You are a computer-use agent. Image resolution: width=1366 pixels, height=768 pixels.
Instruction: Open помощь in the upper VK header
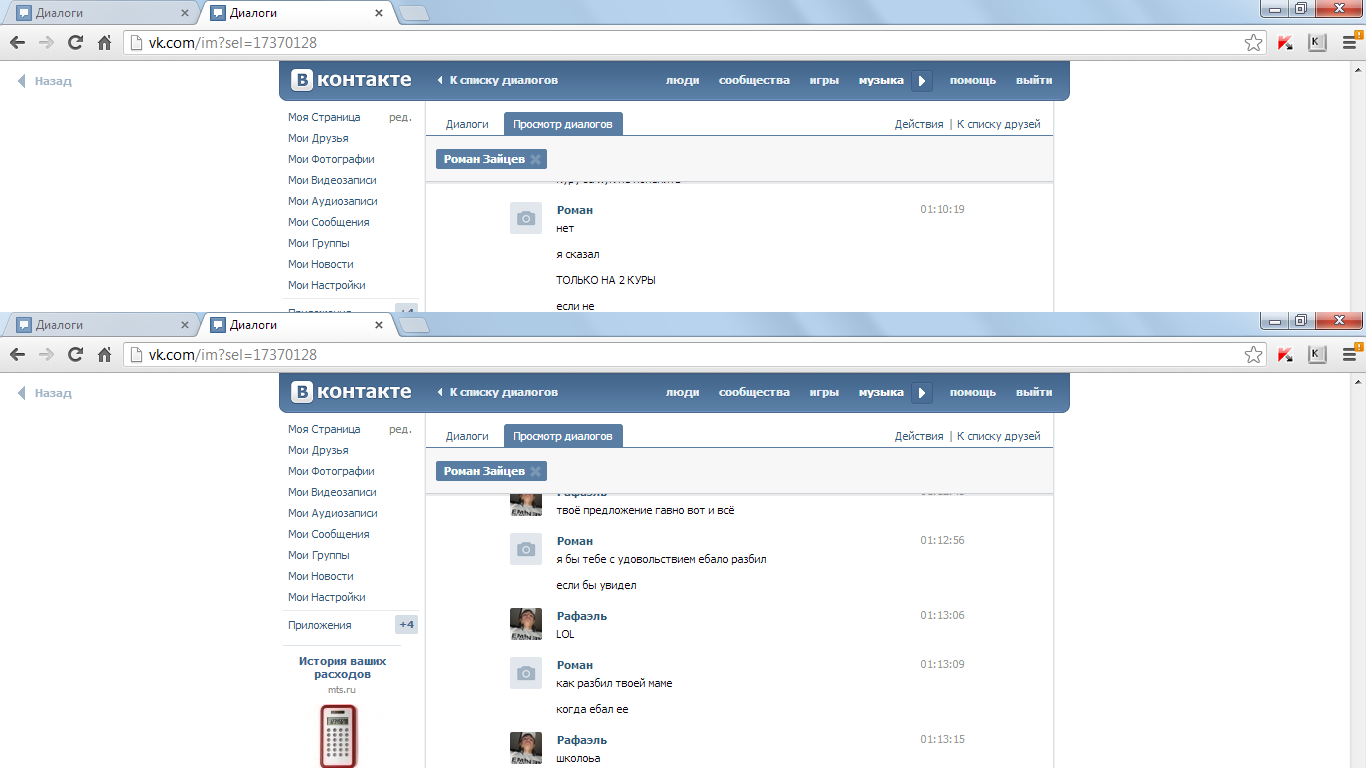973,81
